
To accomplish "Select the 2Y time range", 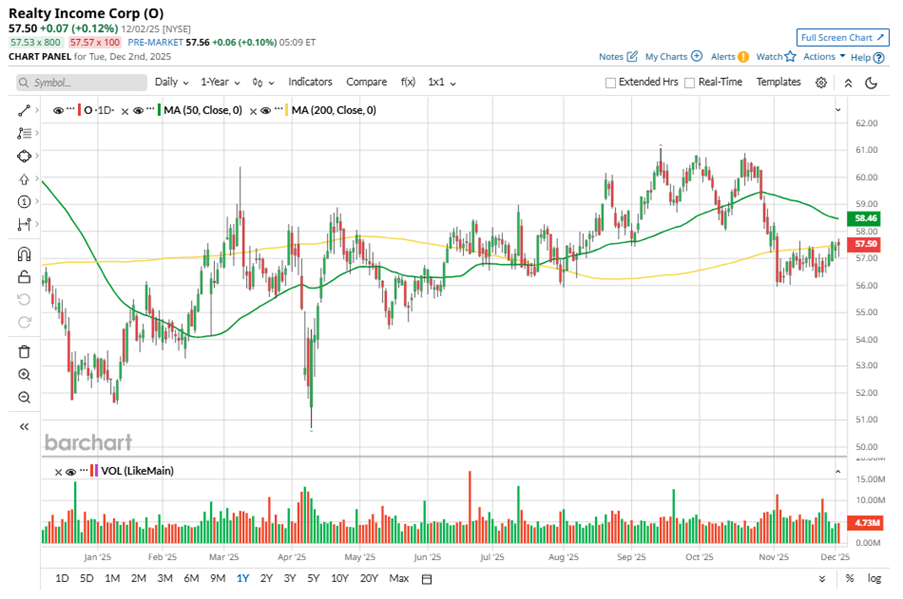I will (x=266, y=578).
